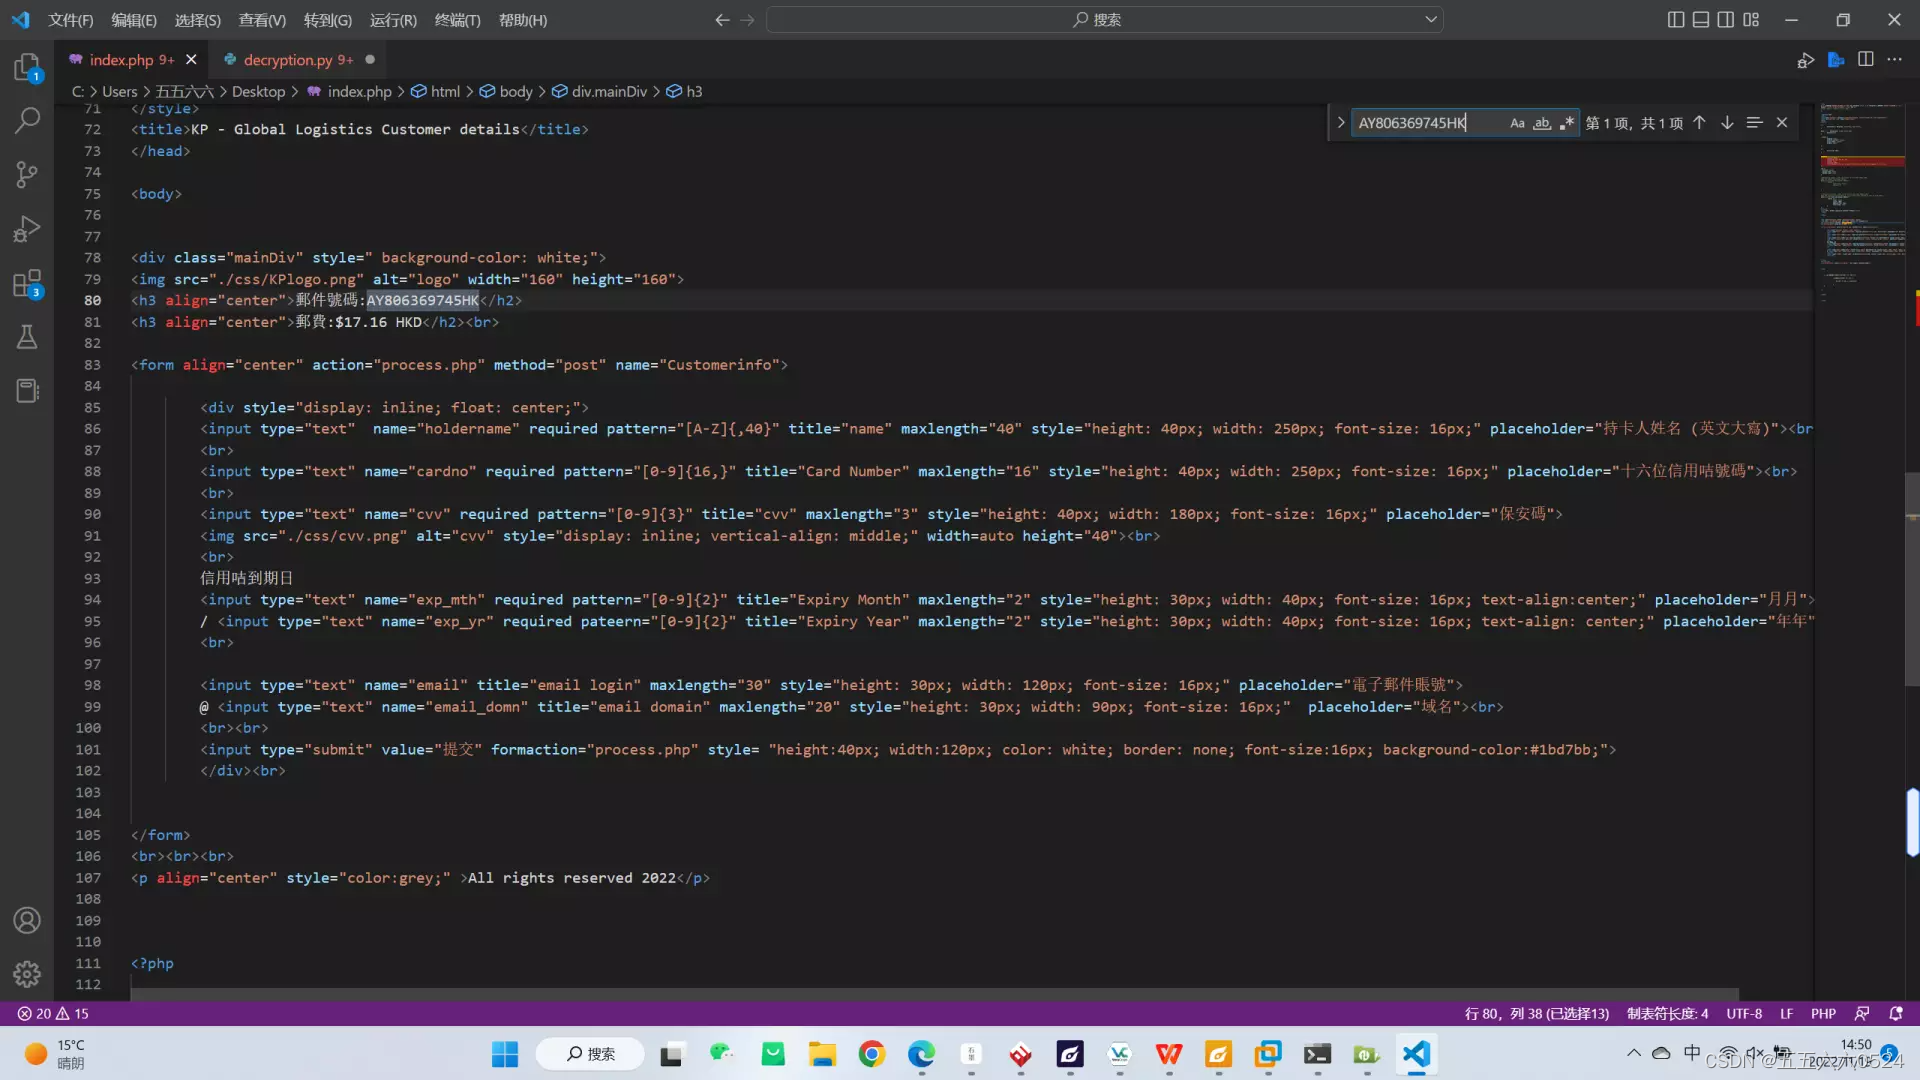The width and height of the screenshot is (1920, 1080).
Task: Open the Manage gear settings icon
Action: click(x=27, y=973)
